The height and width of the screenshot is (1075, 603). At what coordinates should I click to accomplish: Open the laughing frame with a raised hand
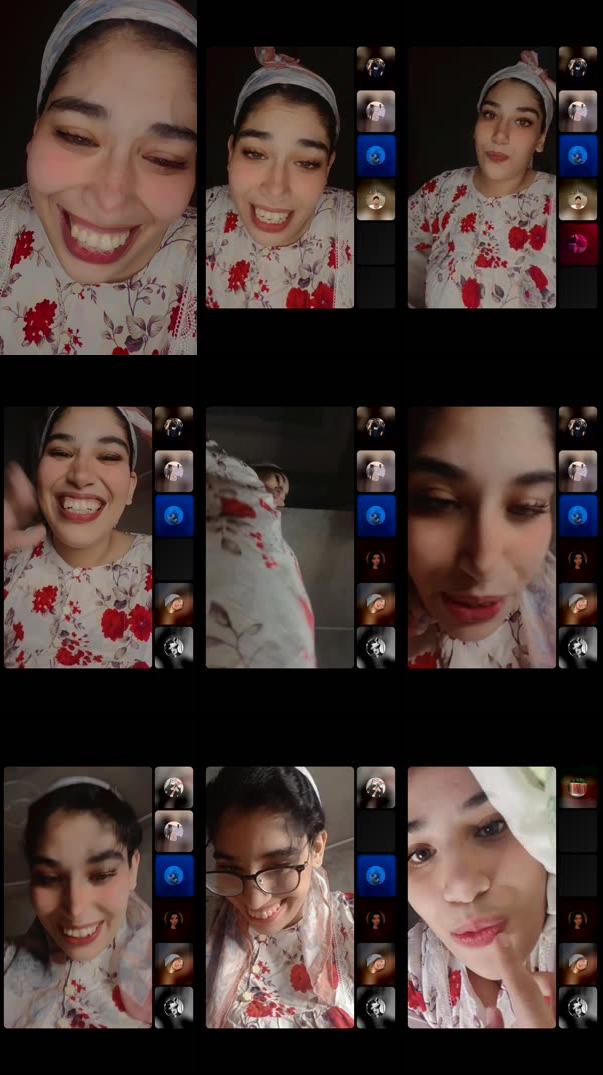pyautogui.click(x=78, y=537)
